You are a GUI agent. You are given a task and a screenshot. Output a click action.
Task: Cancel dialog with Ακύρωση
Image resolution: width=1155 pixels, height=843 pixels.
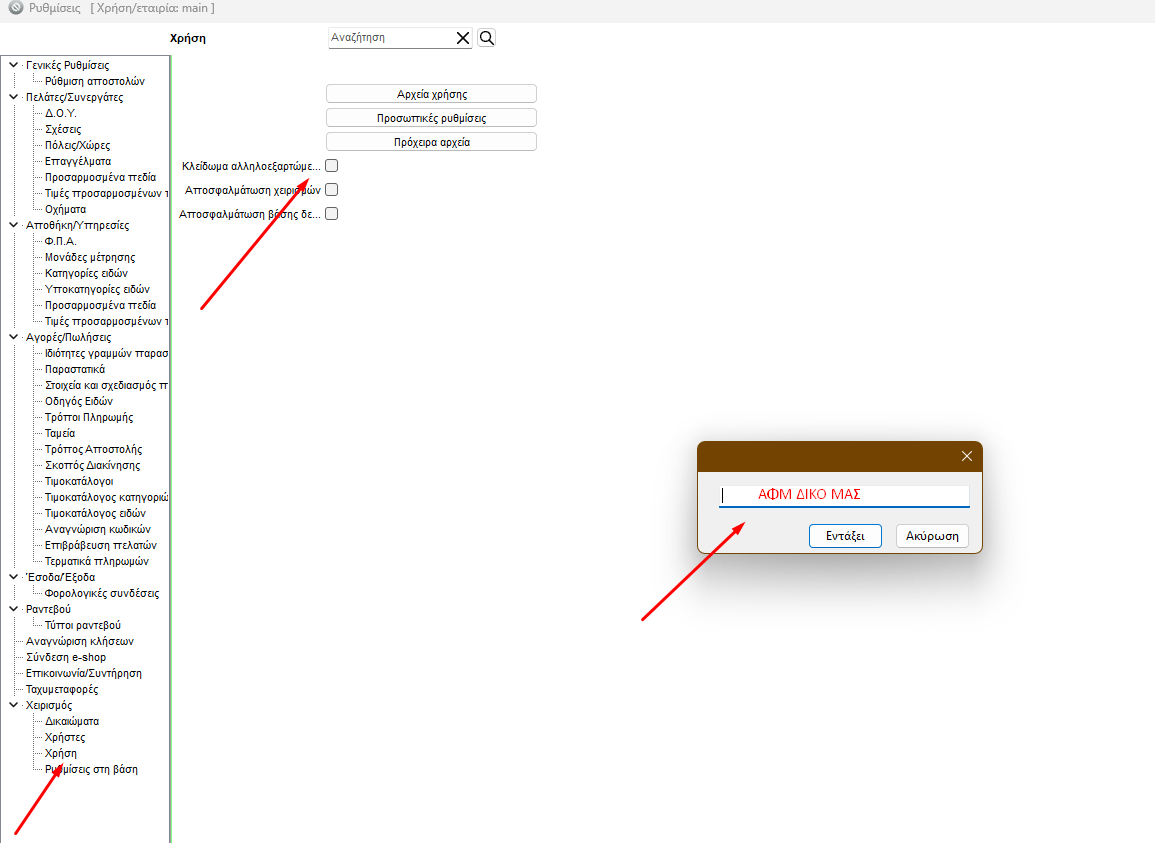coord(932,536)
